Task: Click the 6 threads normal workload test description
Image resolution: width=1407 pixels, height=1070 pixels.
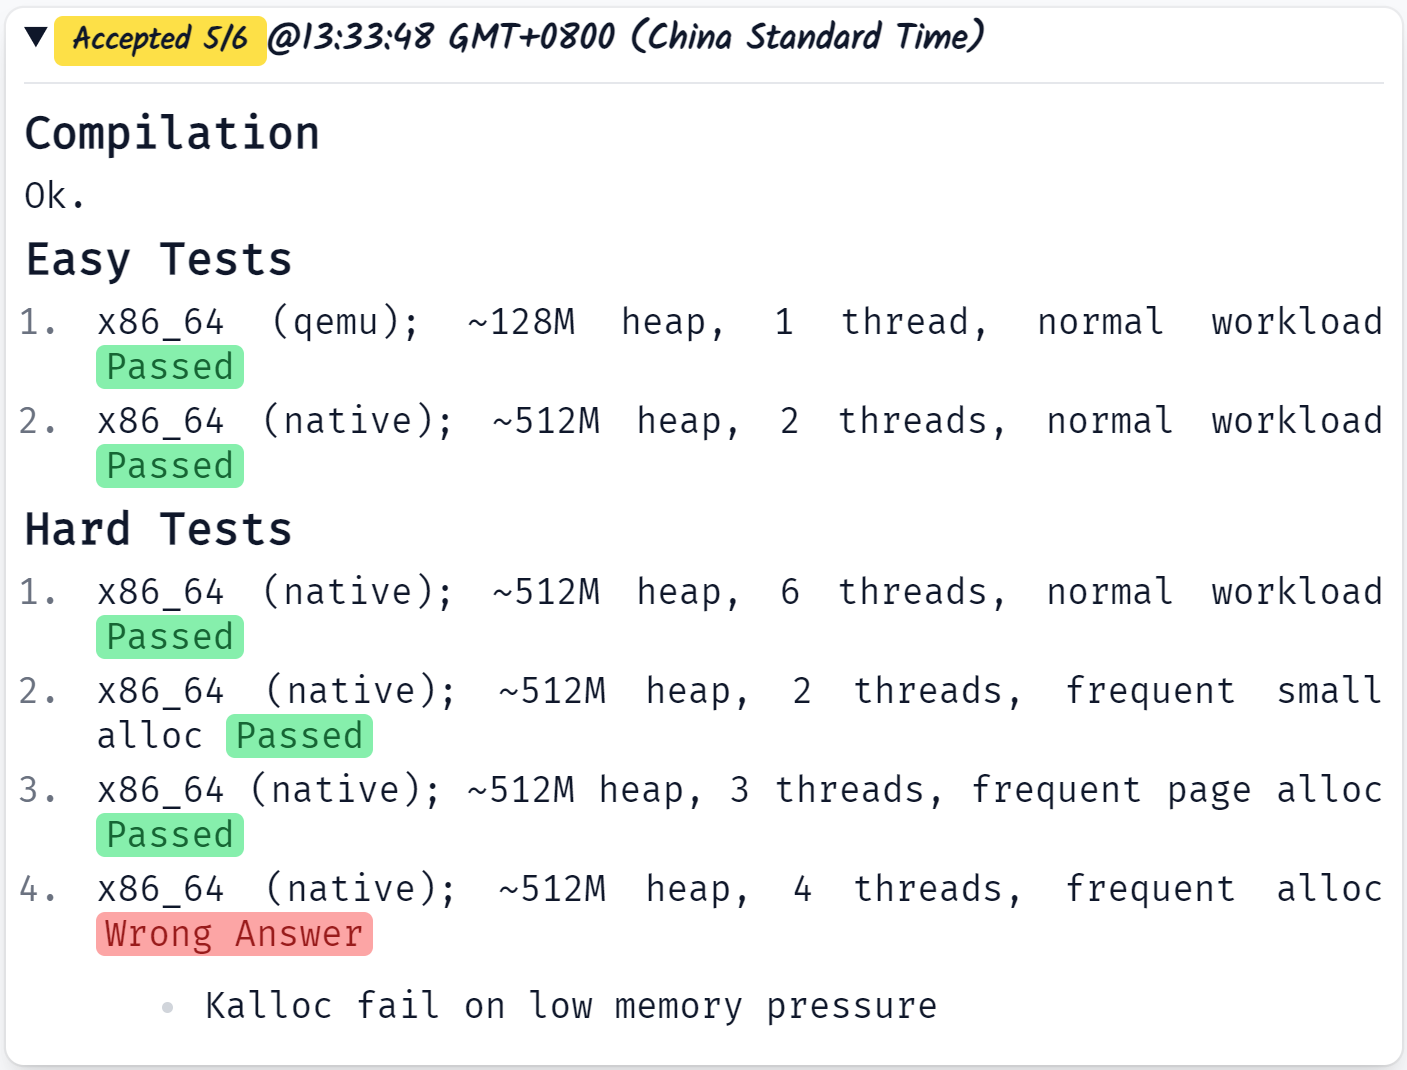Action: (740, 592)
